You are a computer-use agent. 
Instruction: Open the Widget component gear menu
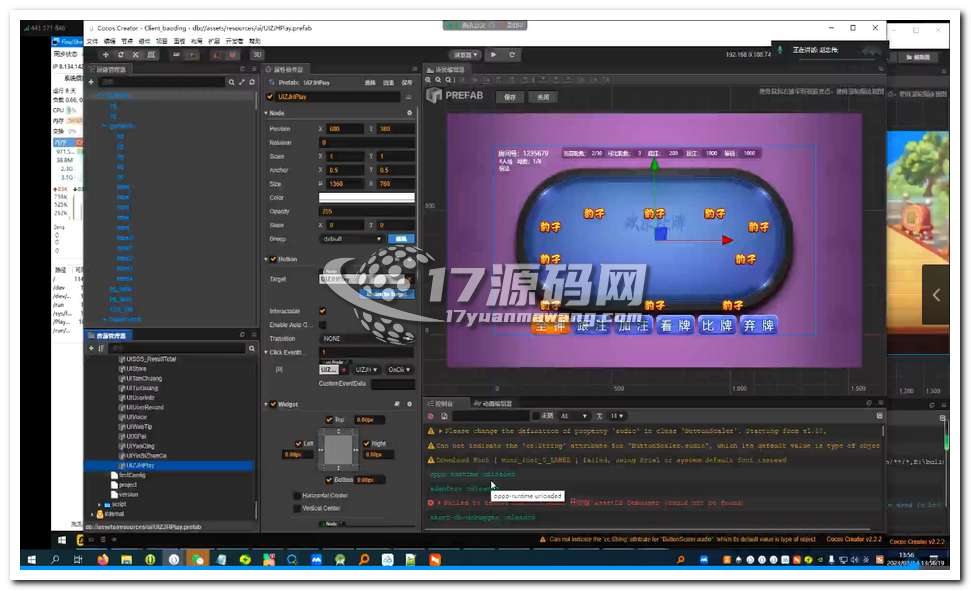[x=409, y=404]
